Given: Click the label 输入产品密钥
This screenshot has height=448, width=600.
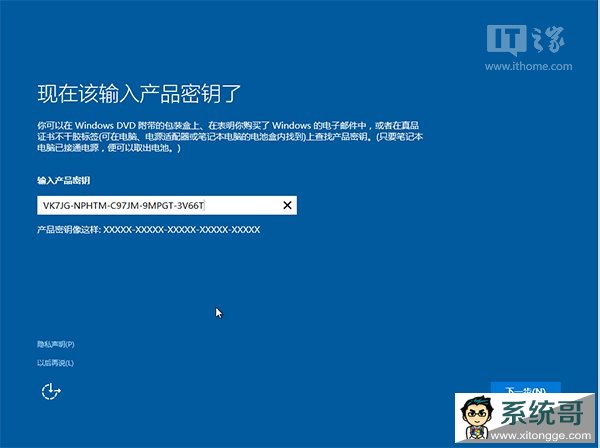Looking at the screenshot, I should pyautogui.click(x=64, y=180).
